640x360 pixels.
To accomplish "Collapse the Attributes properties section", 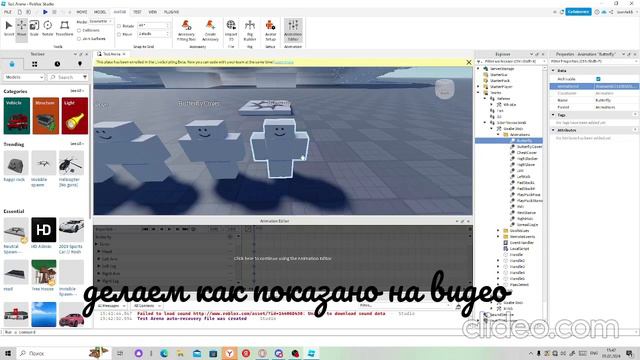I will click(x=553, y=130).
